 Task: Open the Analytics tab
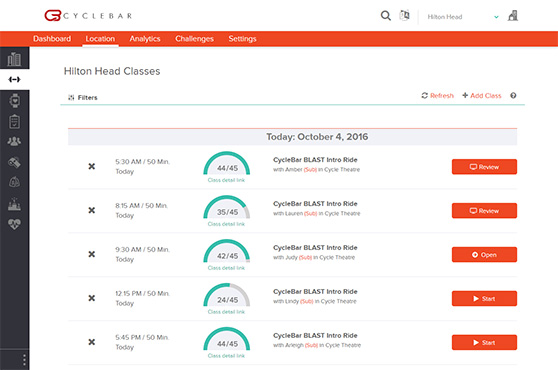(x=145, y=39)
